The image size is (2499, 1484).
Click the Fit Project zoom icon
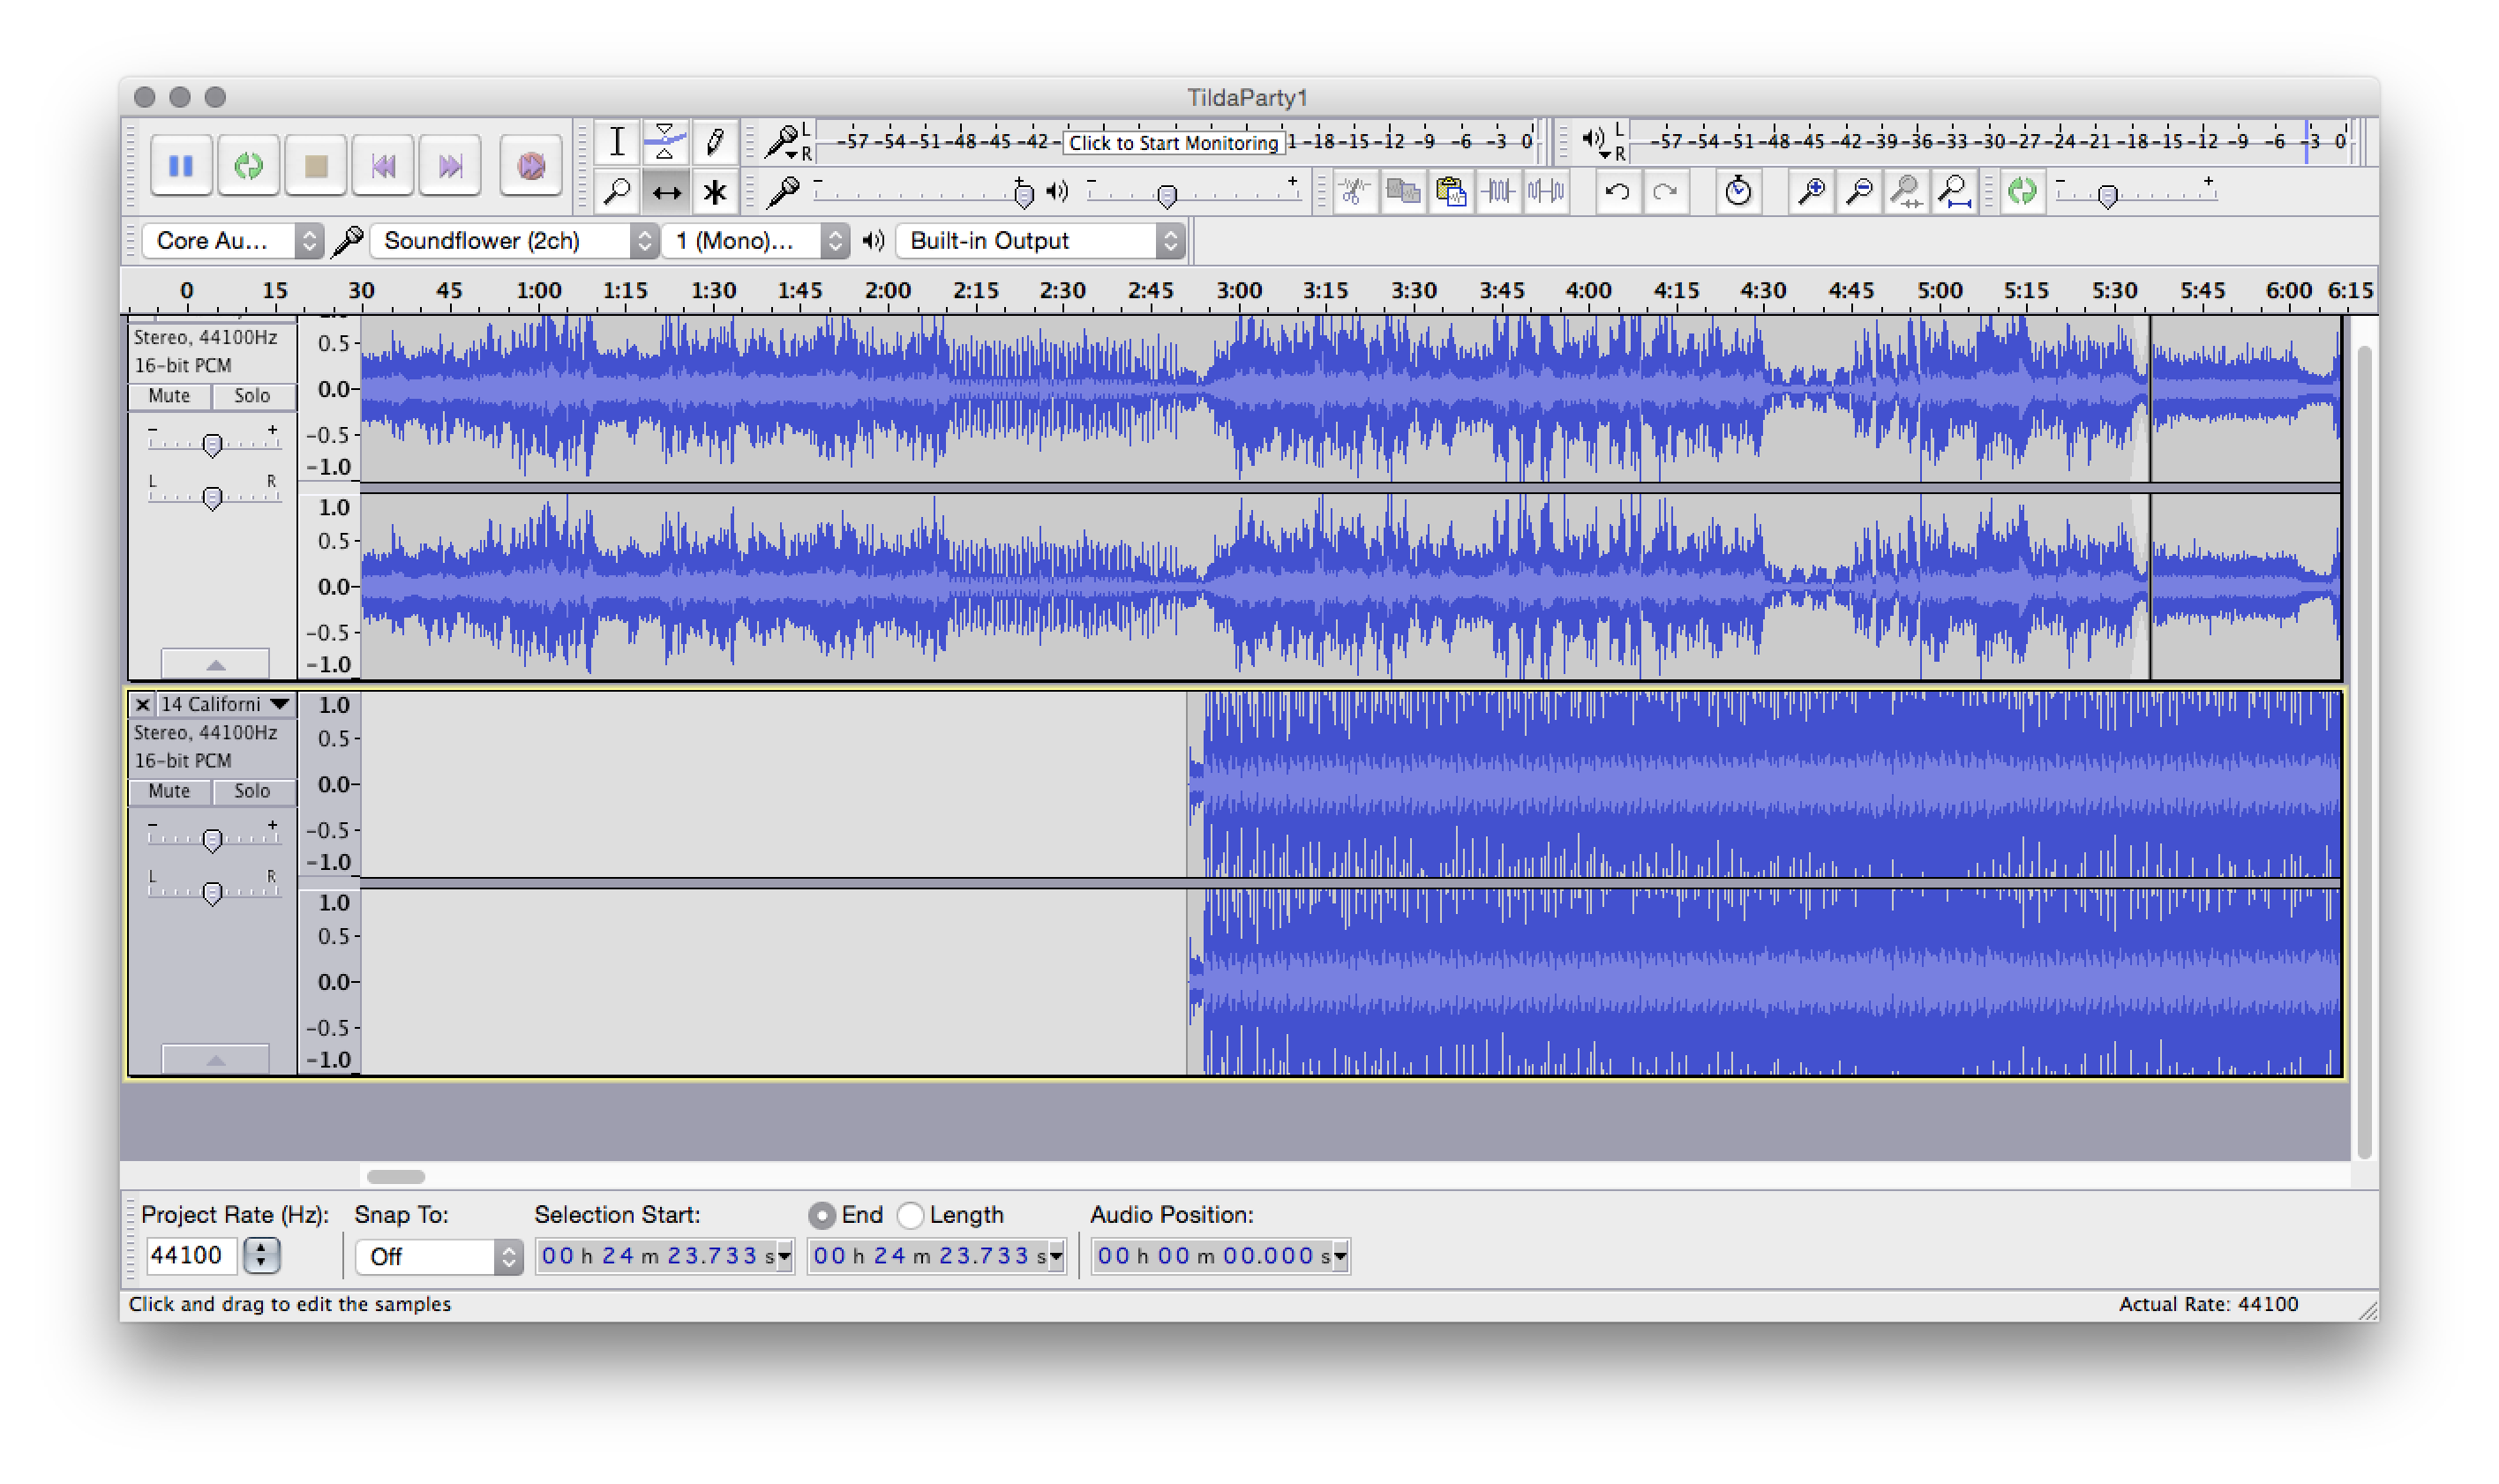point(1954,191)
